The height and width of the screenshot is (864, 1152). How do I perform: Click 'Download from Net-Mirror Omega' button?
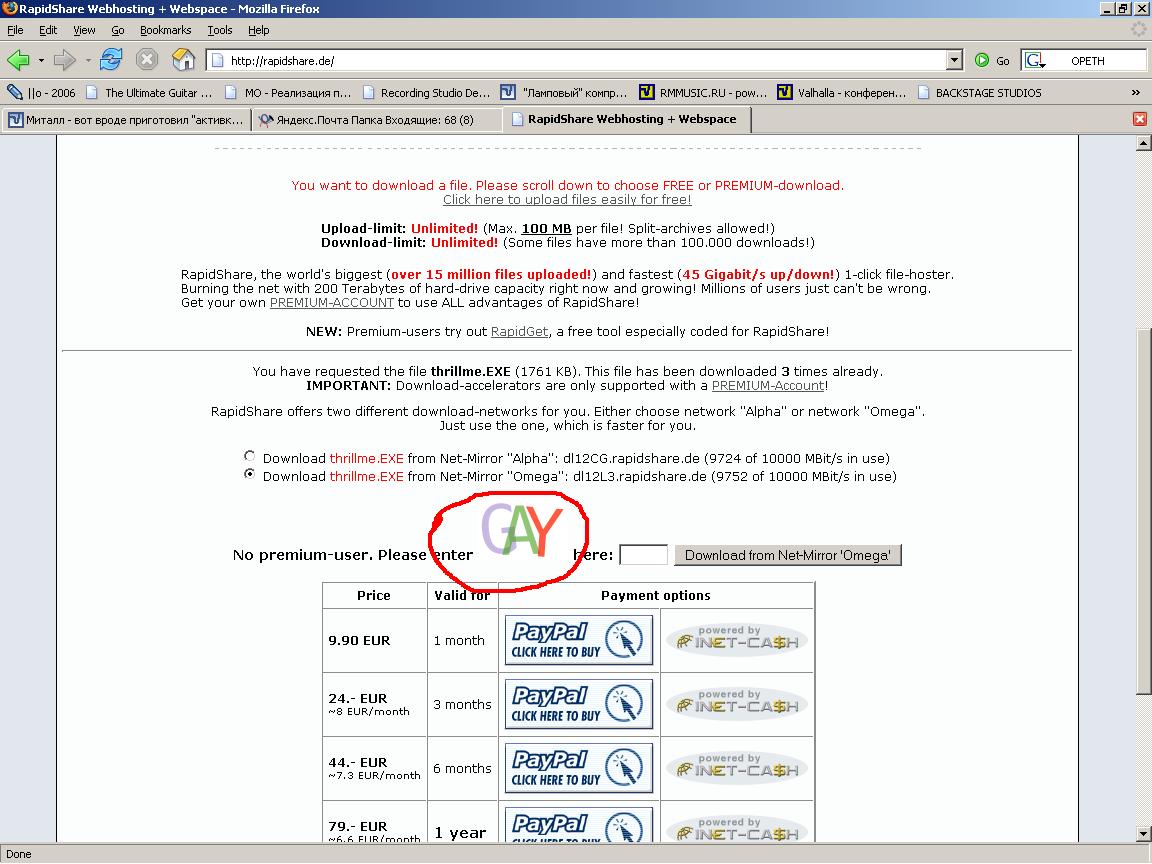pos(788,555)
